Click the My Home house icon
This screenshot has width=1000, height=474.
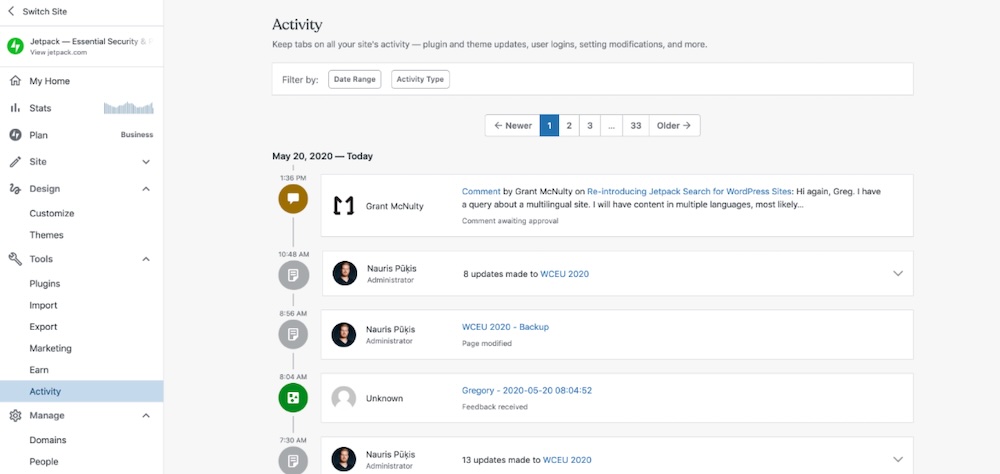[x=15, y=81]
